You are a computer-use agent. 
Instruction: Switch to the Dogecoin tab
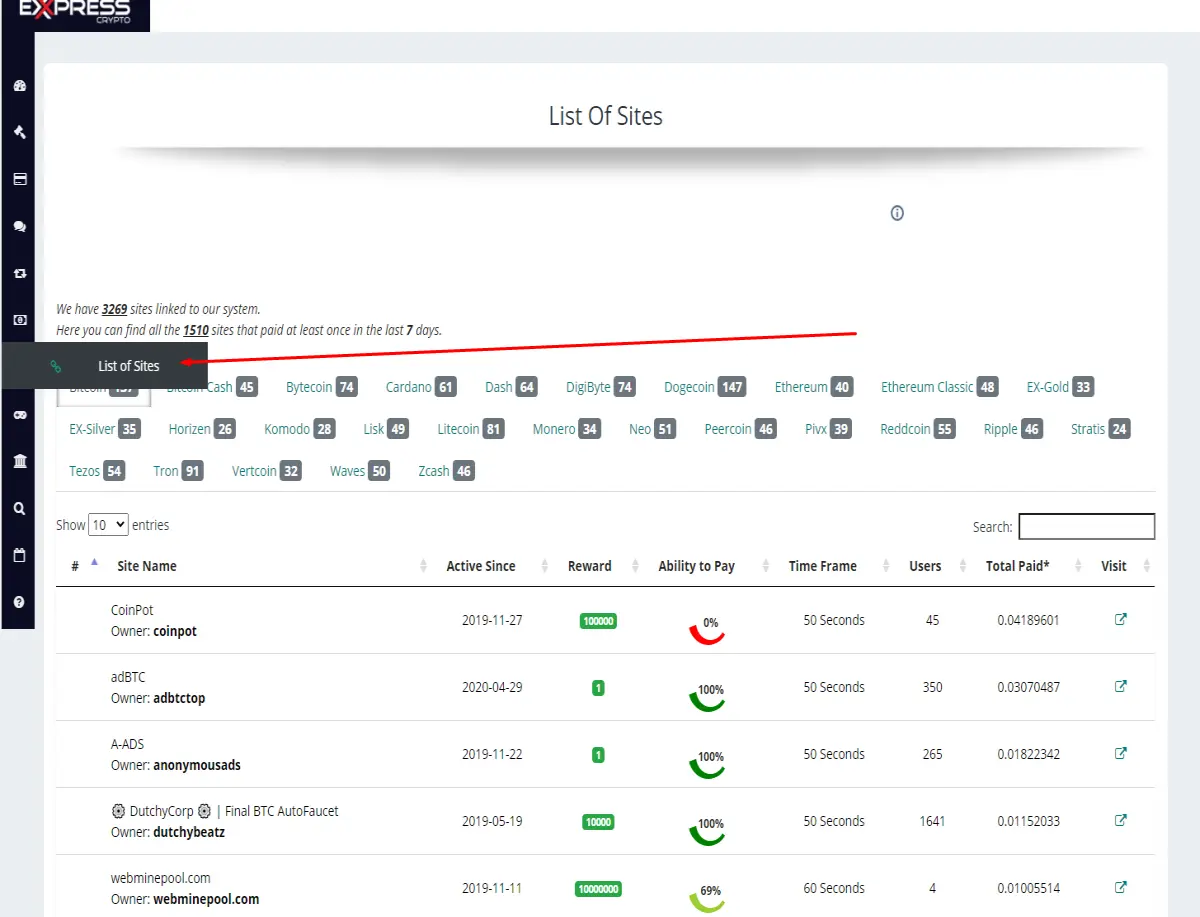[704, 387]
